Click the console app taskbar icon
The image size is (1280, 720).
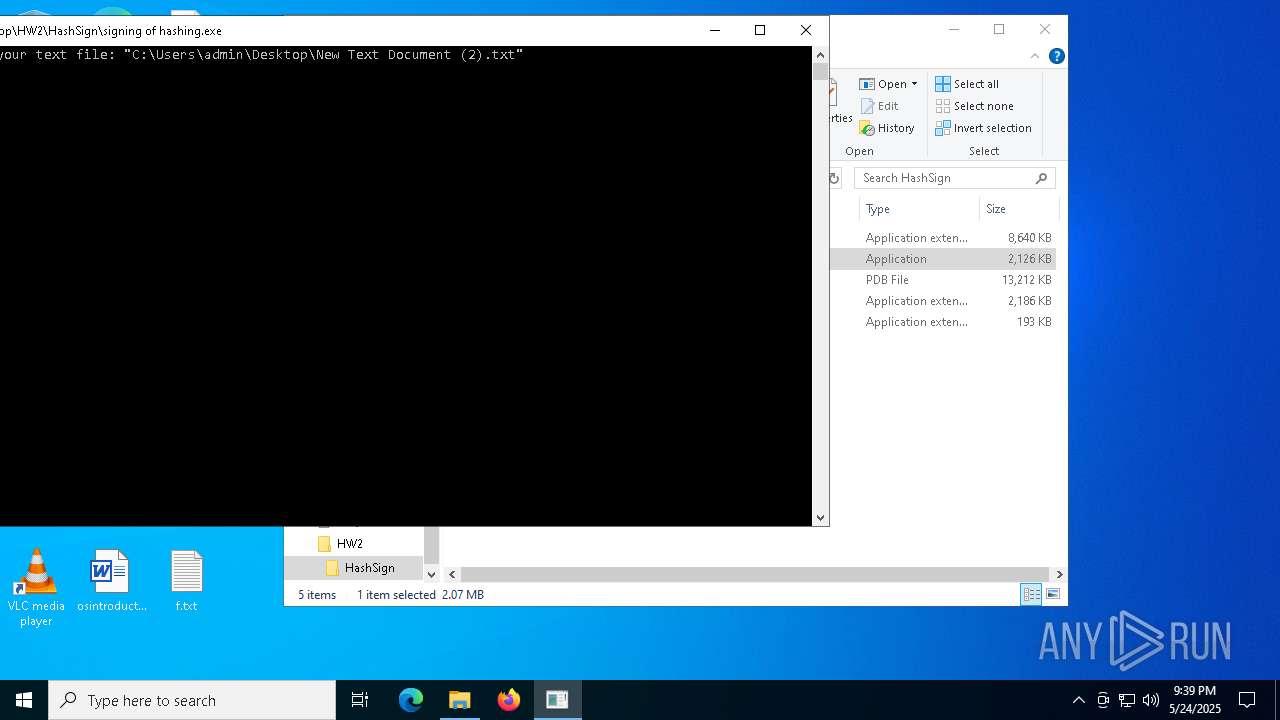(x=558, y=700)
